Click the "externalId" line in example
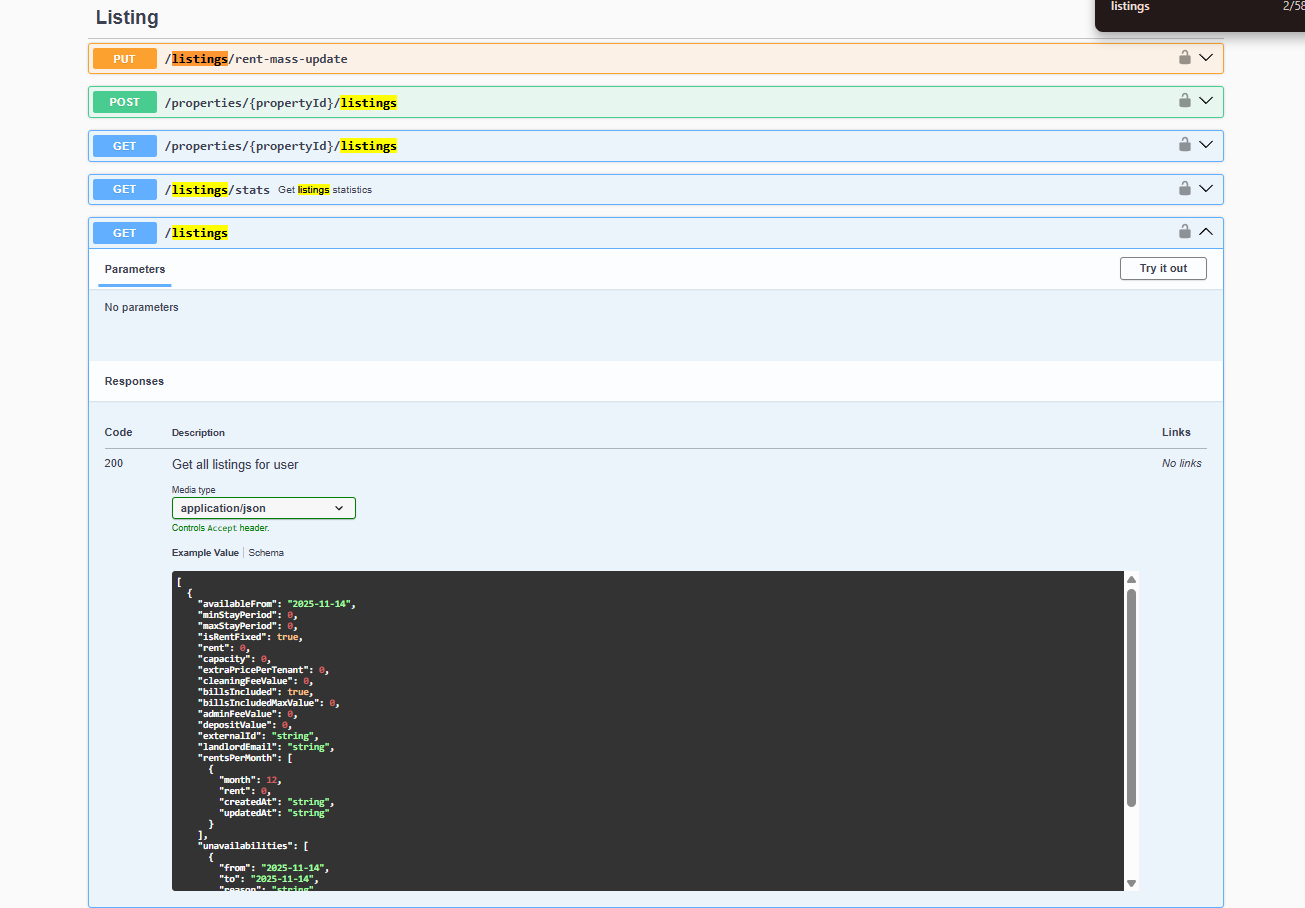This screenshot has height=908, width=1305. (x=258, y=736)
